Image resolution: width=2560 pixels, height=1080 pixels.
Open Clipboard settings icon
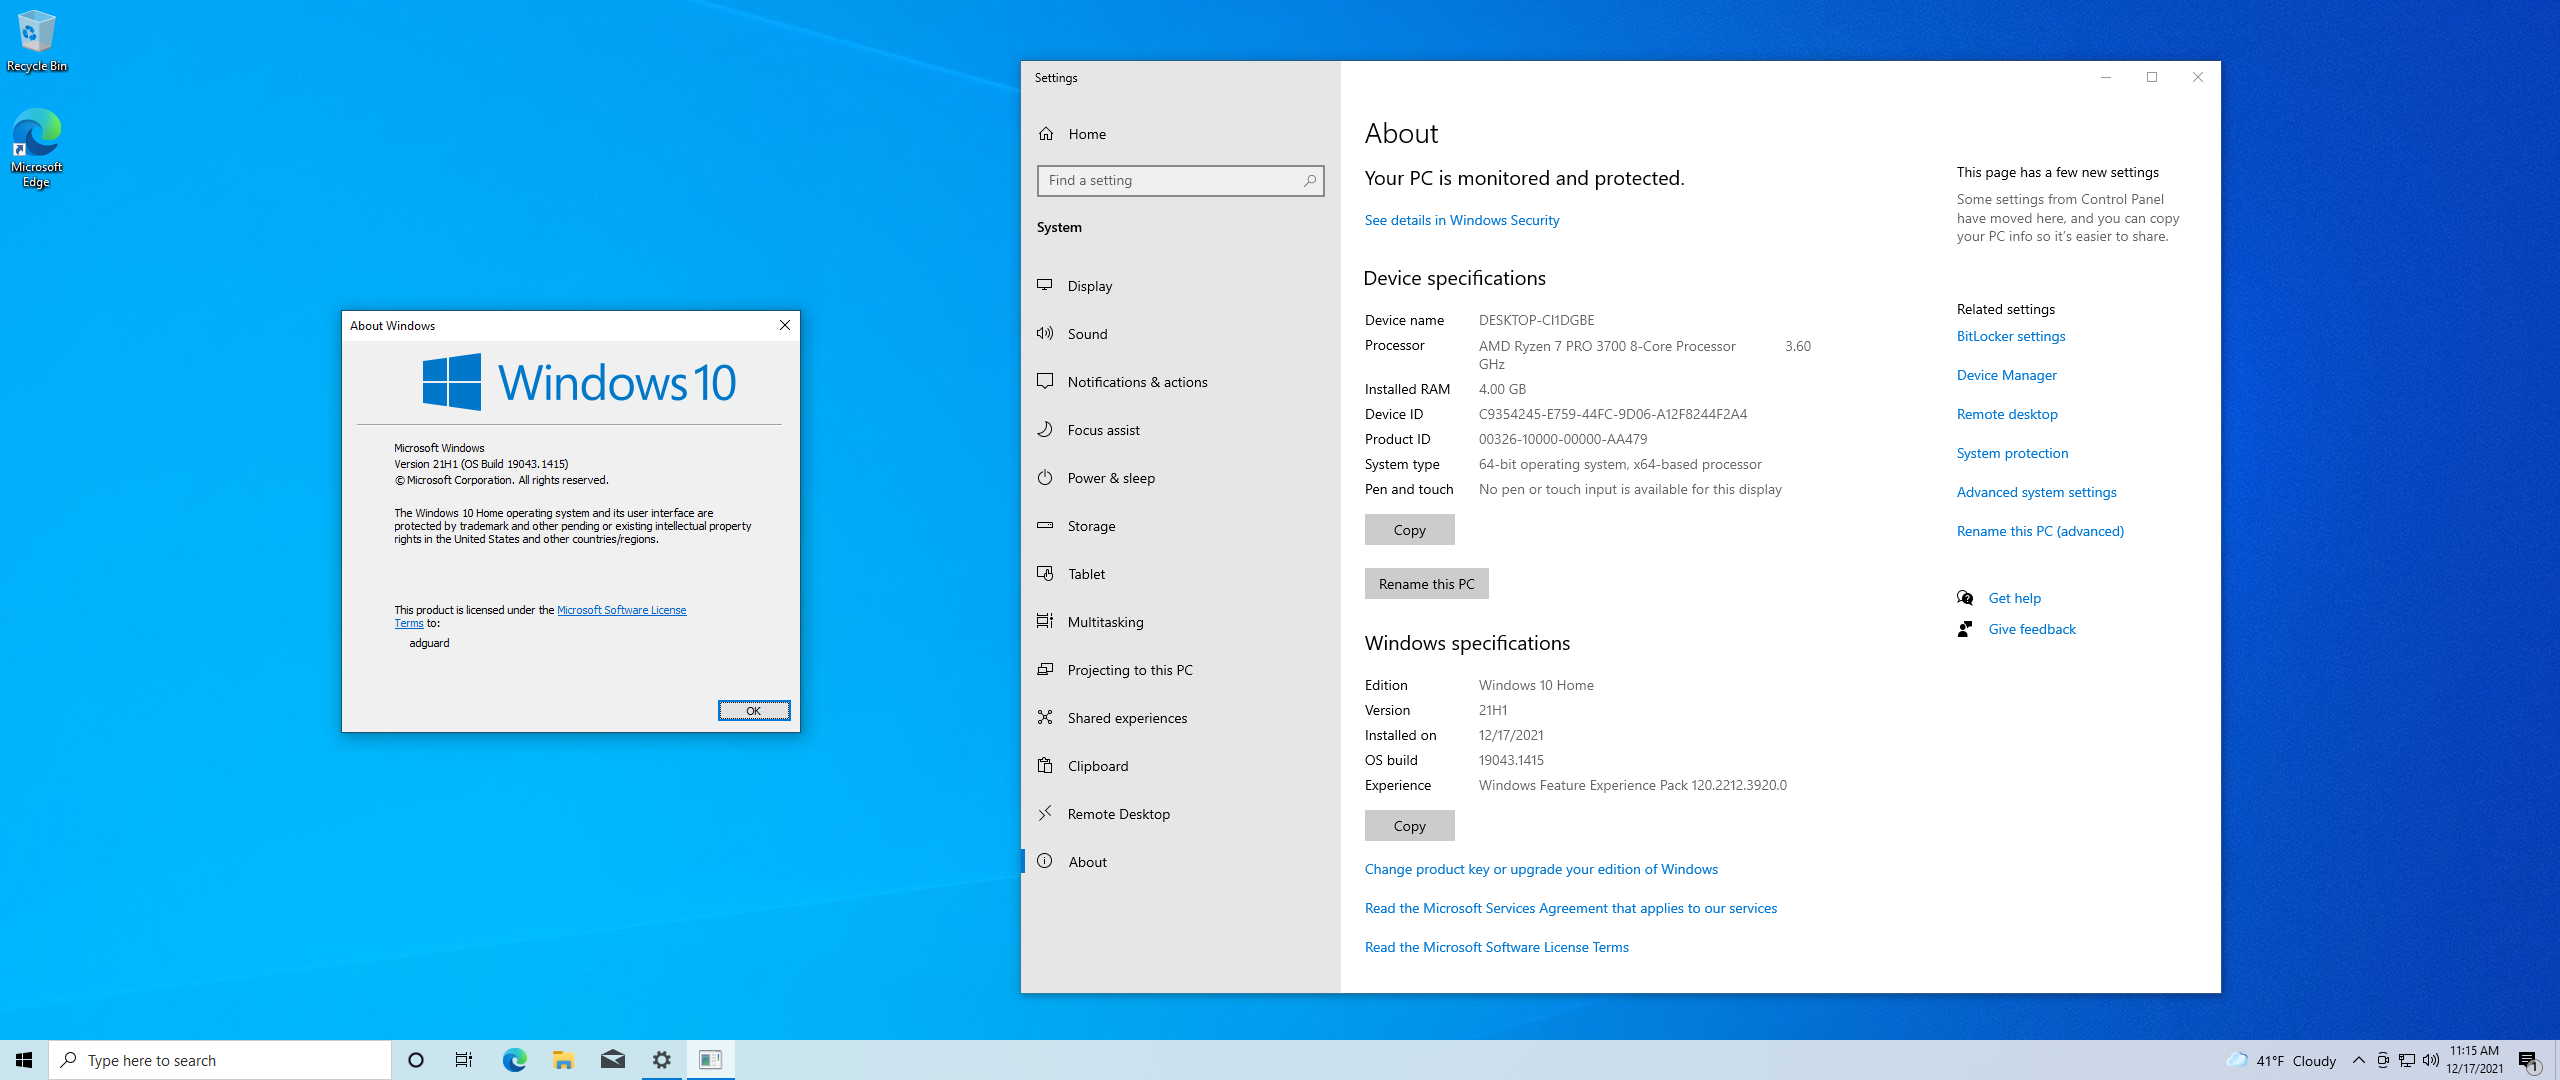1045,765
